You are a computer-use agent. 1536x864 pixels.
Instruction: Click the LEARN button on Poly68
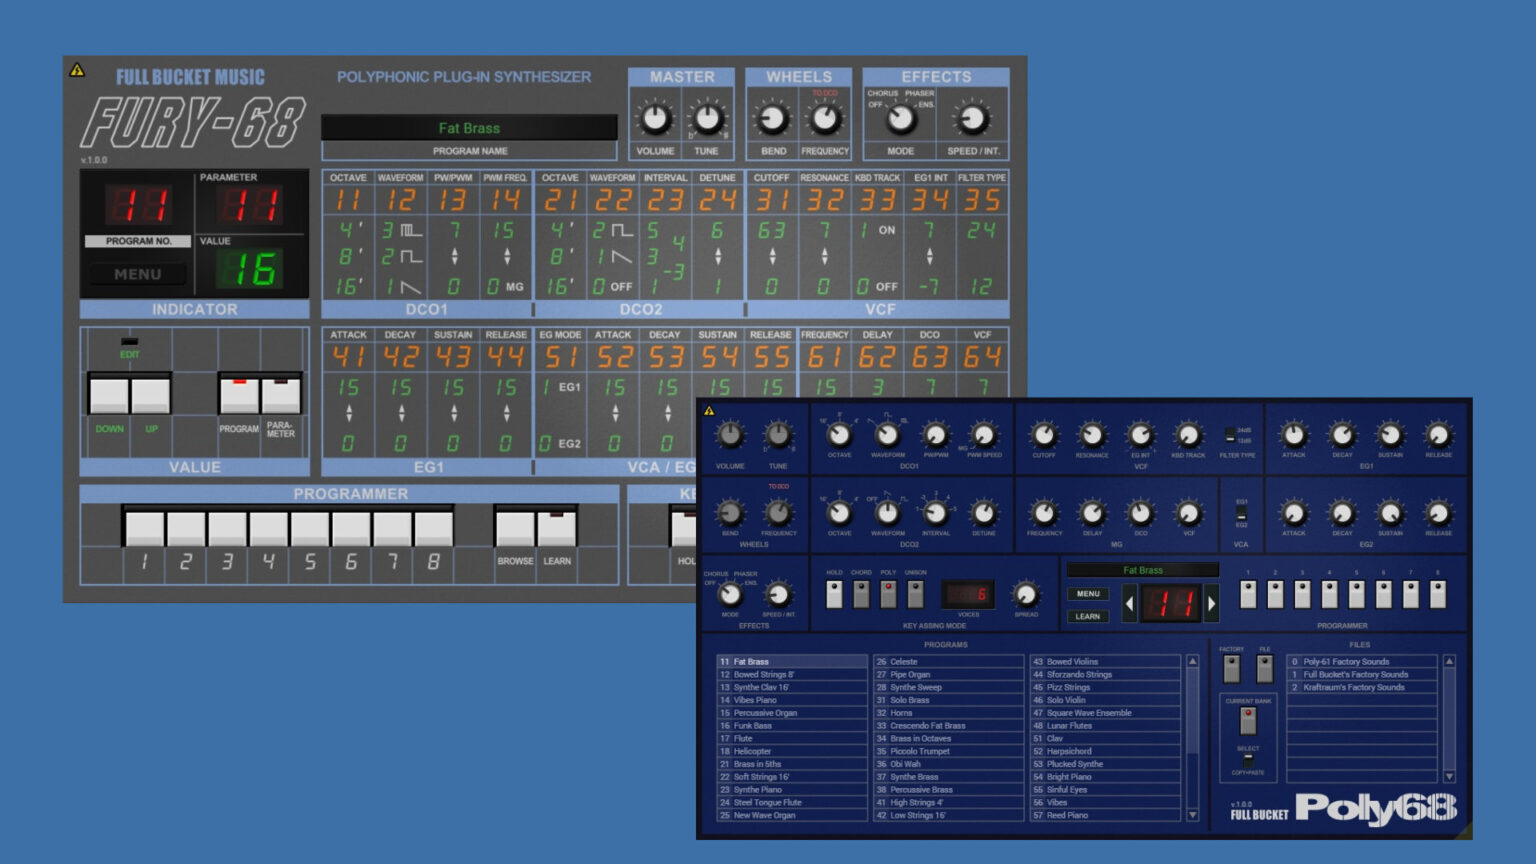tap(1088, 616)
